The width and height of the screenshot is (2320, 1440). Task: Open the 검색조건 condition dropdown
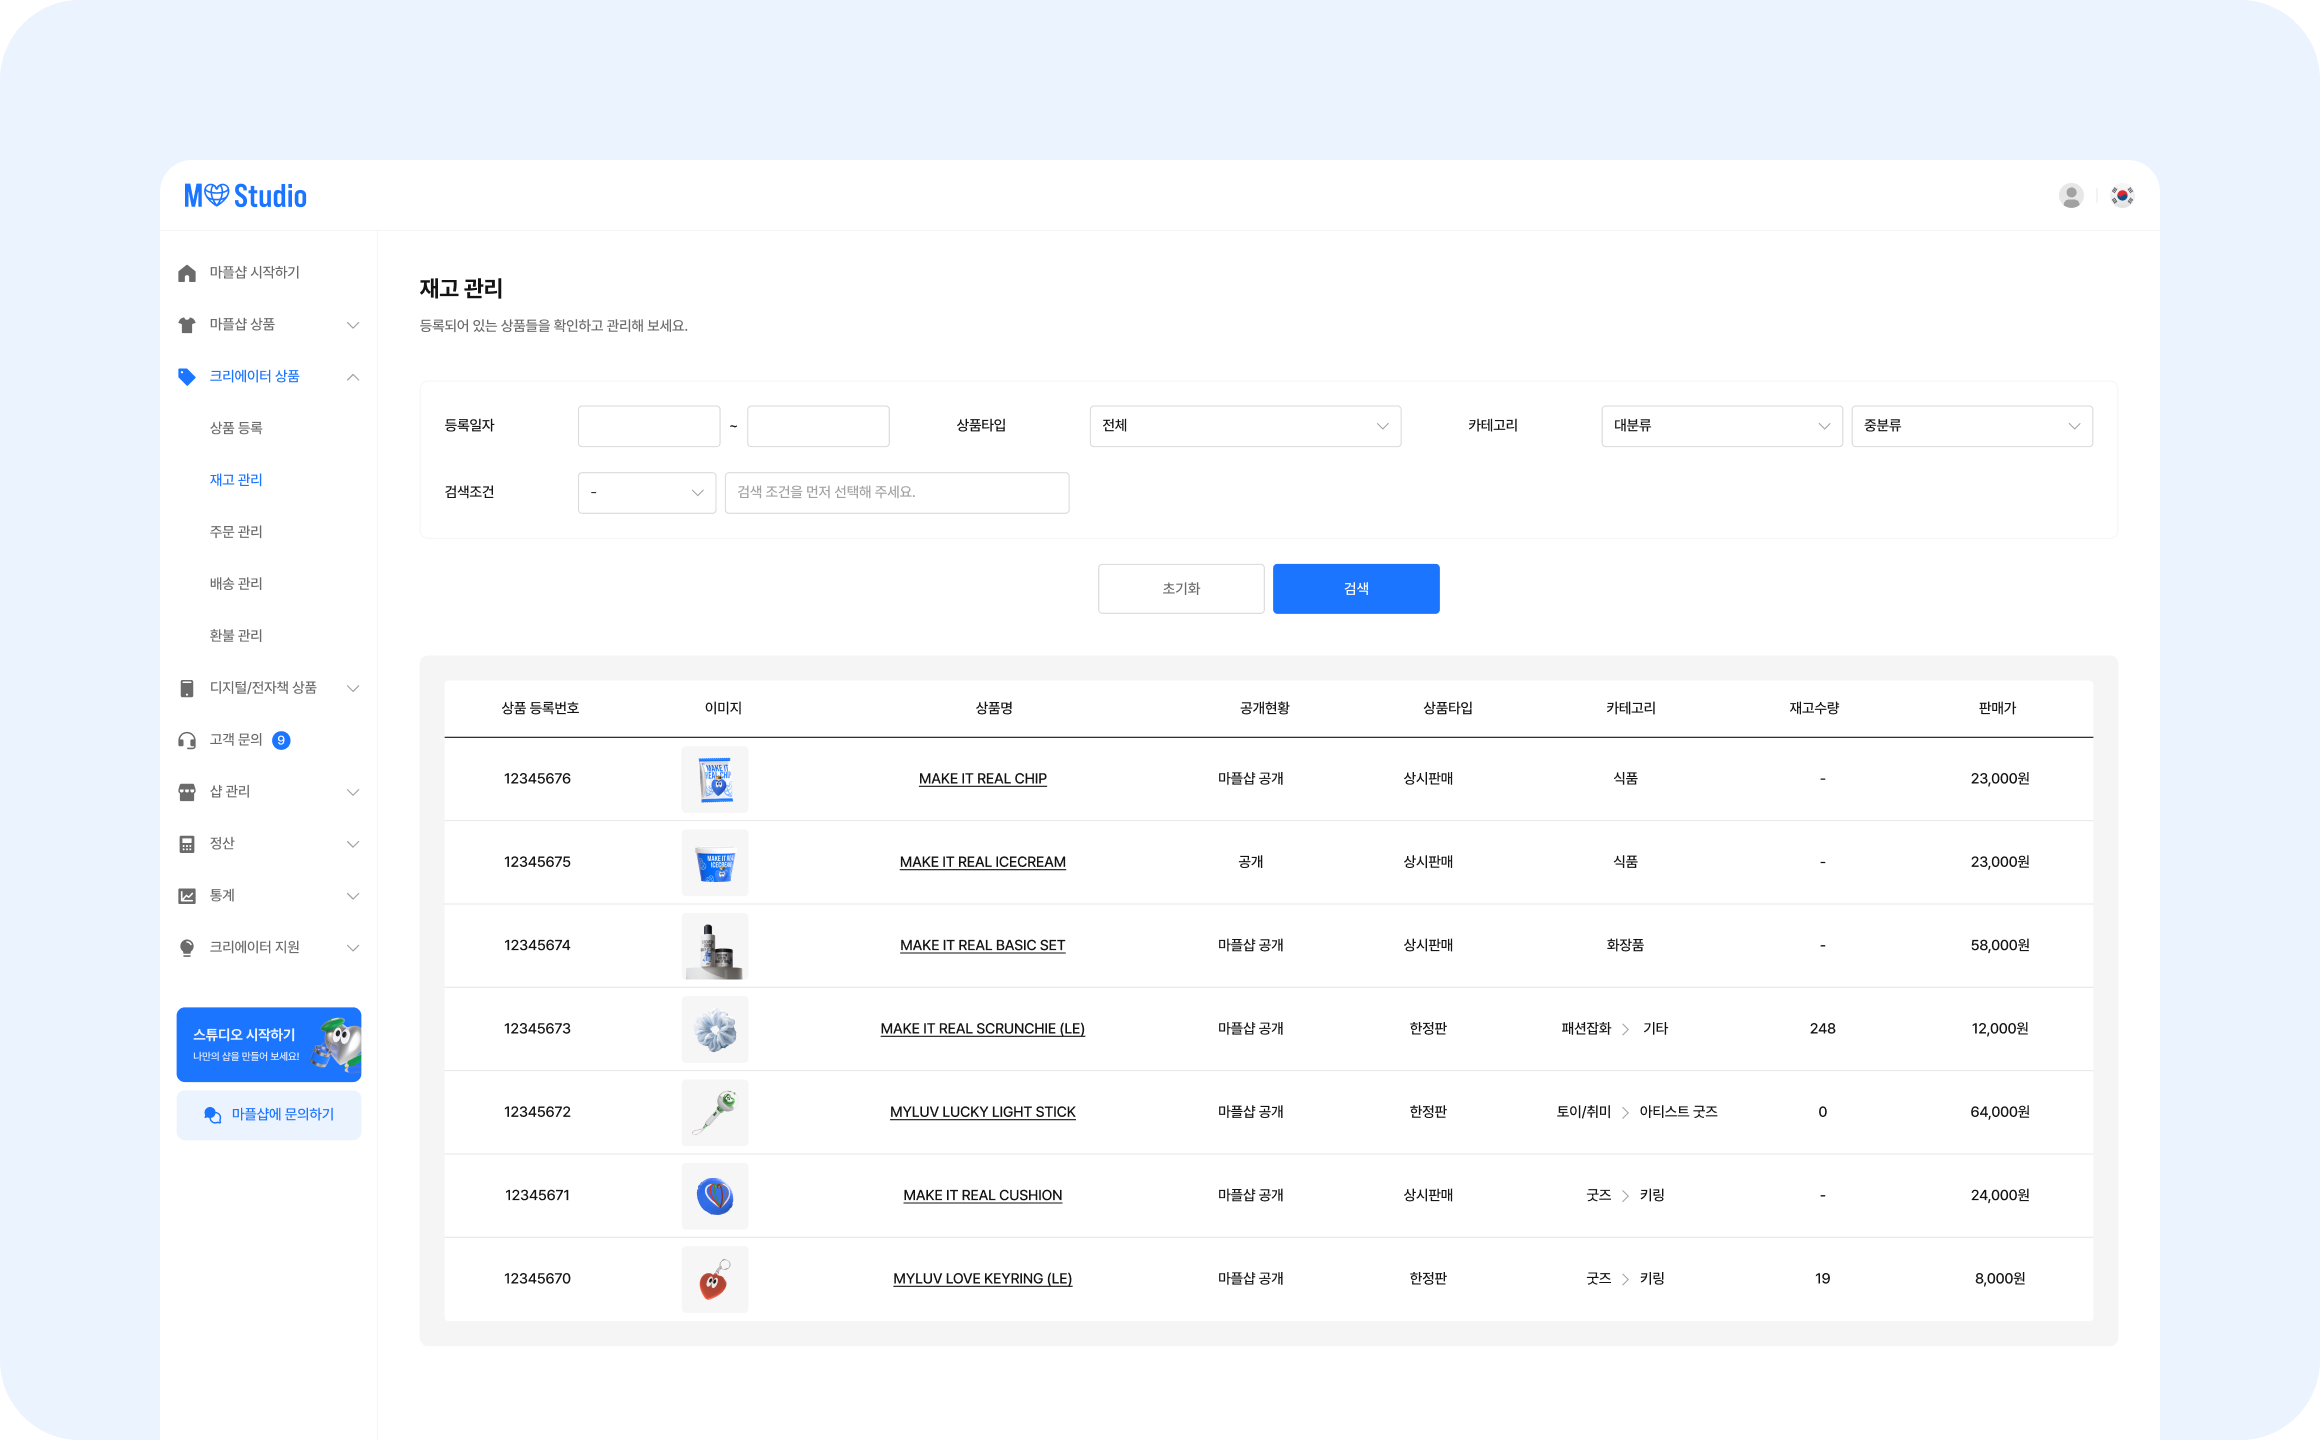(646, 493)
